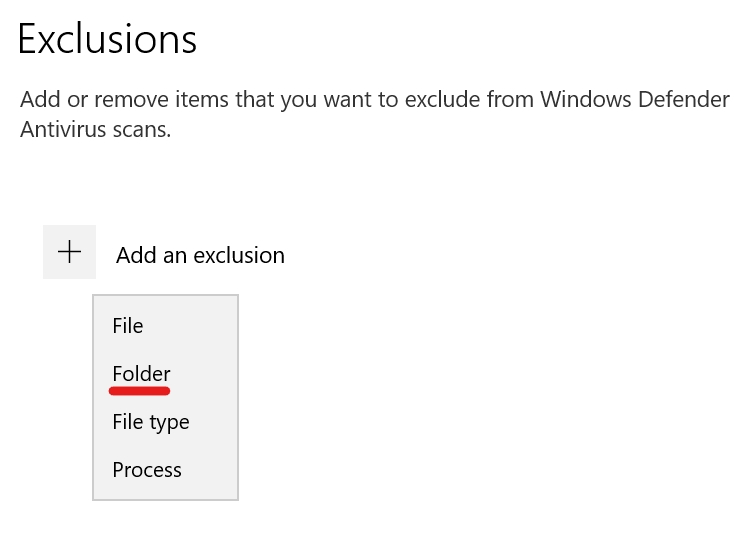Click the "Add an exclusion" label

point(200,255)
